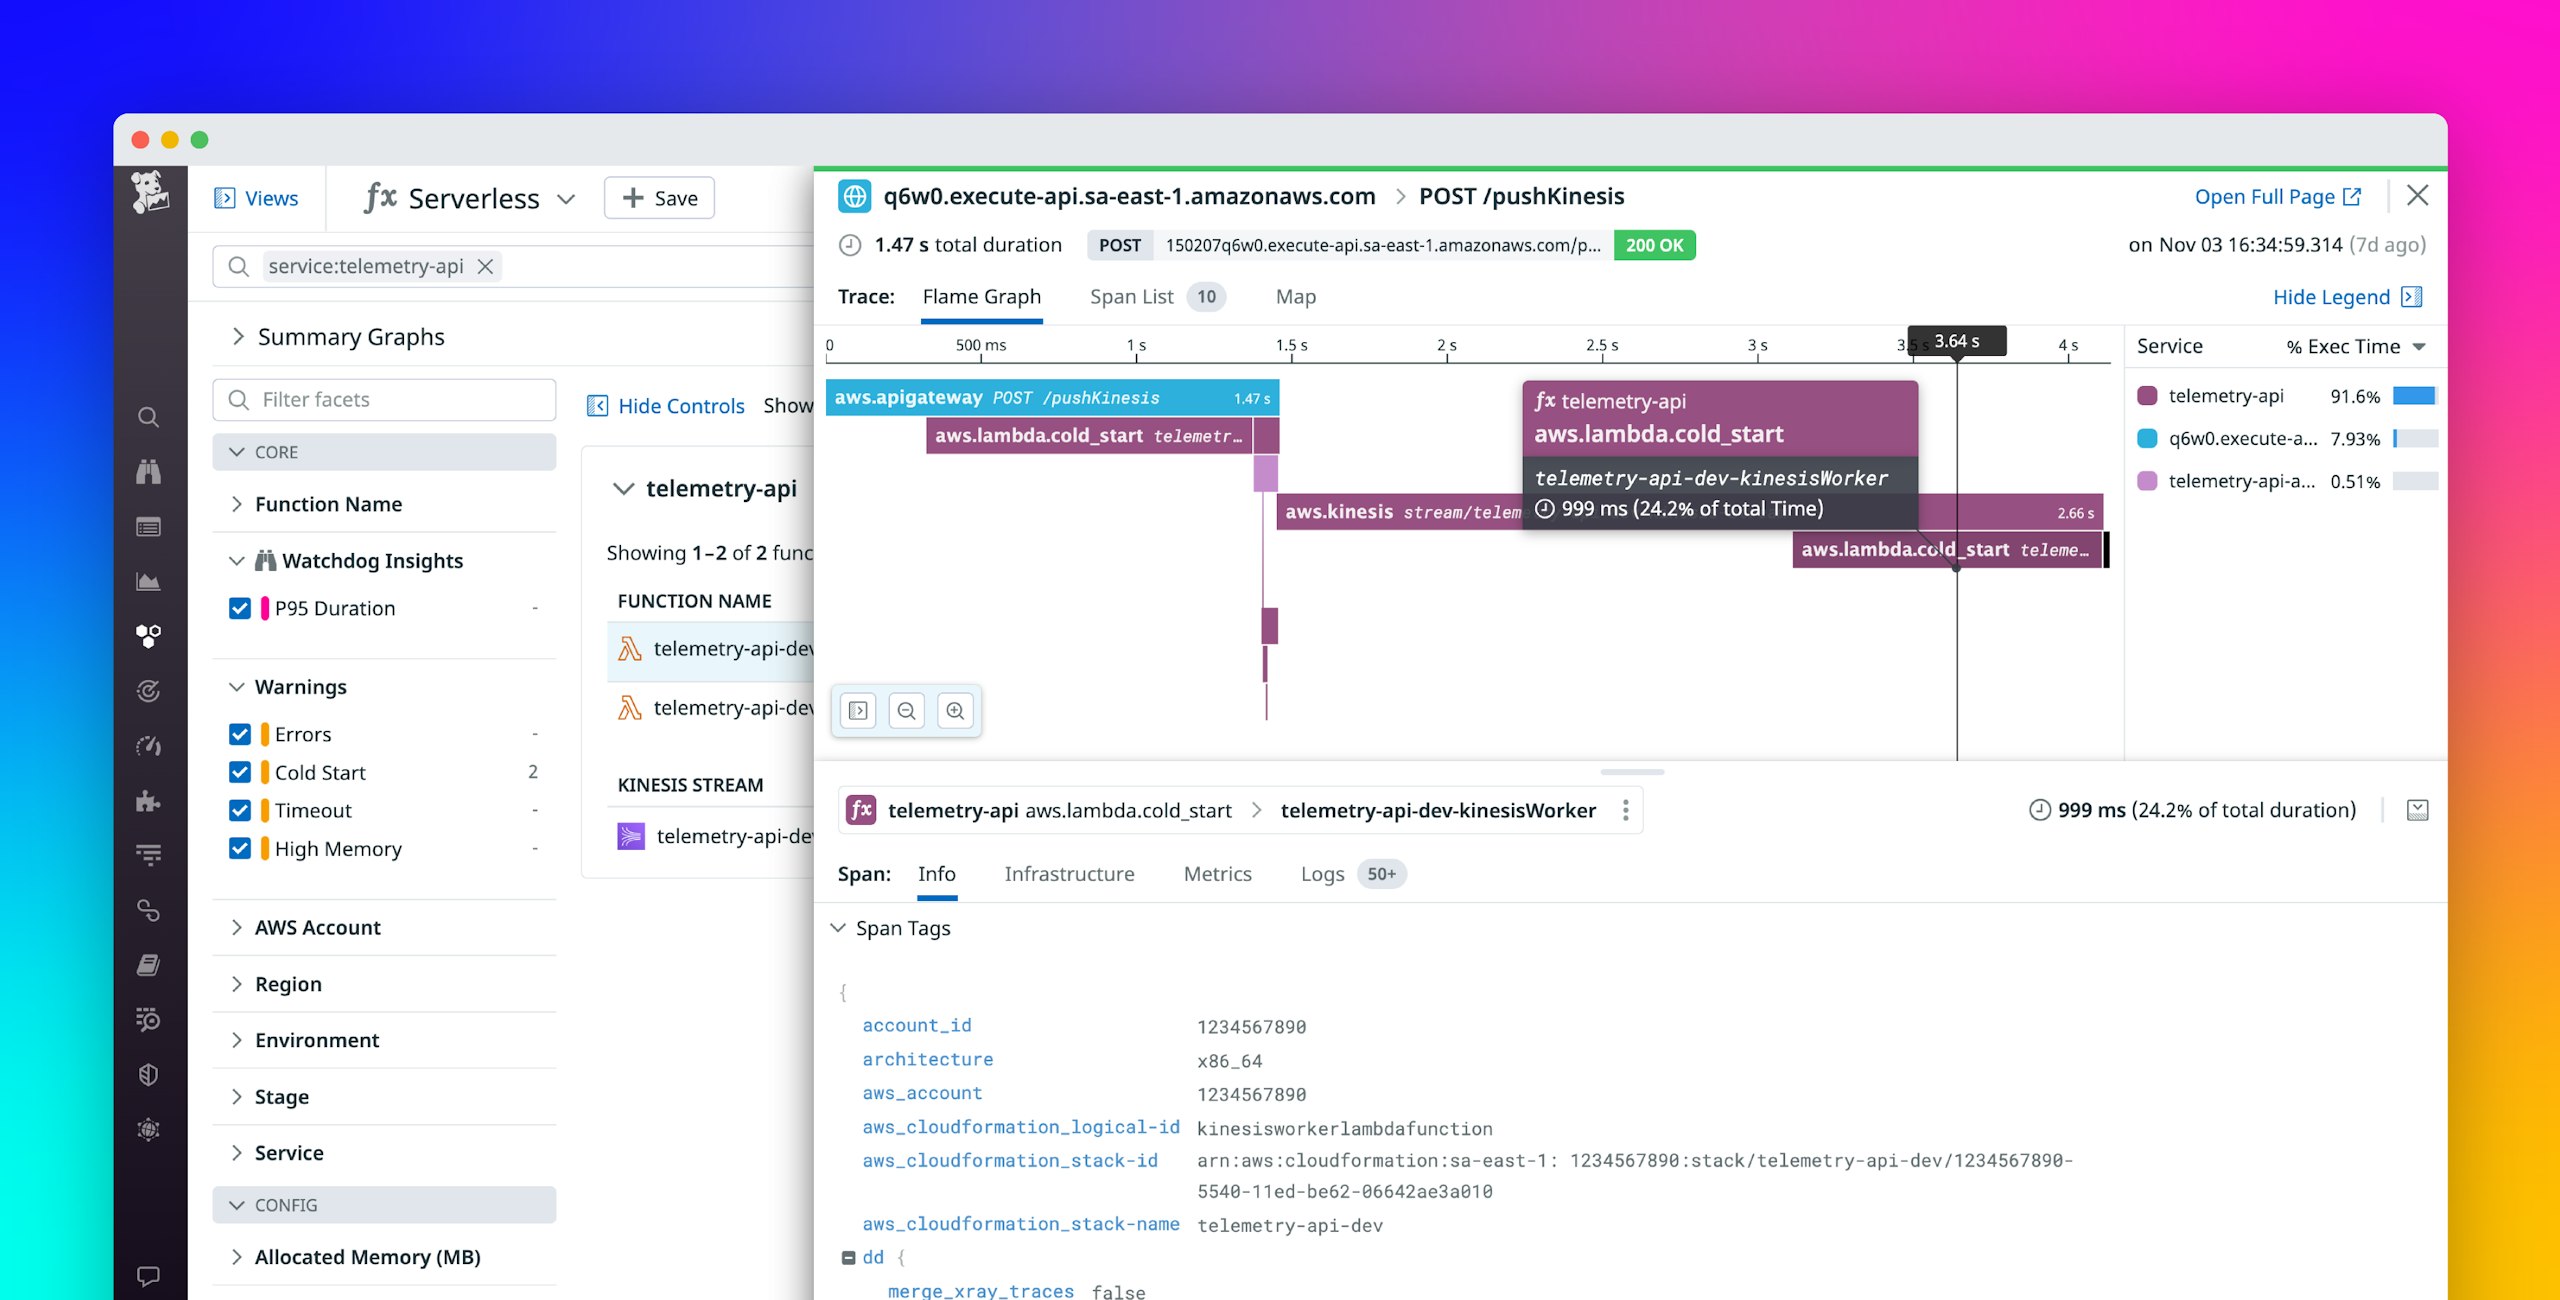Zoom in using the plus magnifier on flame graph
This screenshot has height=1300, width=2560.
[x=955, y=710]
